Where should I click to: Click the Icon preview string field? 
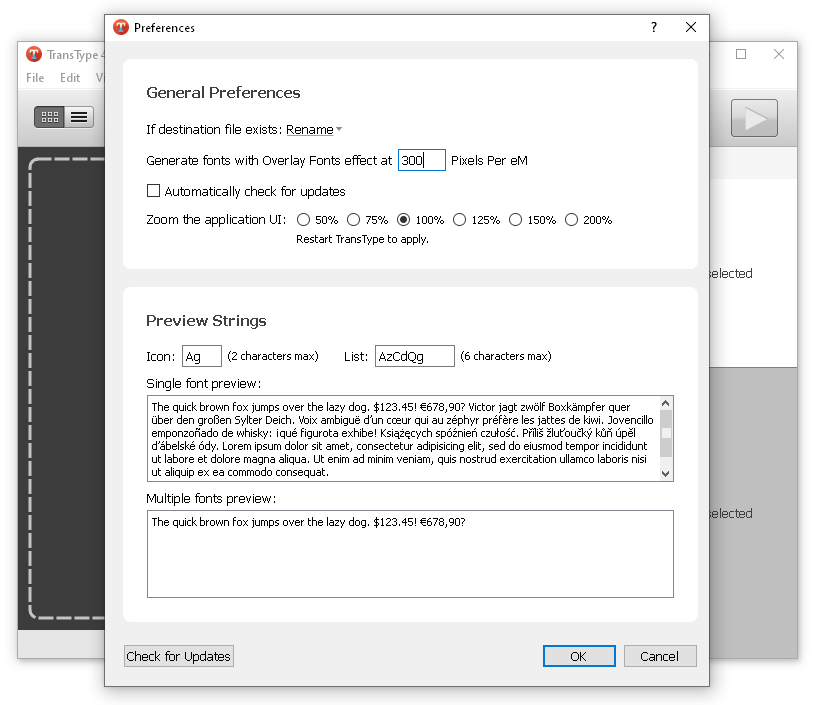(202, 356)
